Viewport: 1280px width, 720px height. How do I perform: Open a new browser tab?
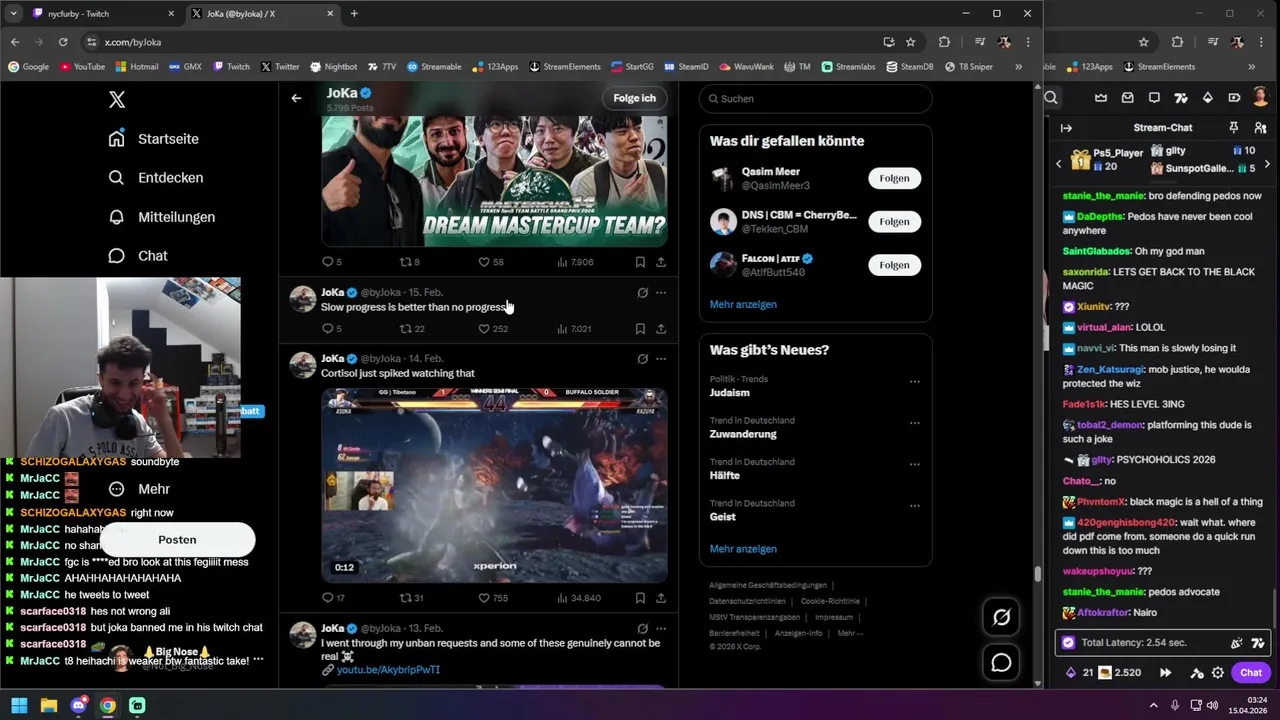(354, 14)
